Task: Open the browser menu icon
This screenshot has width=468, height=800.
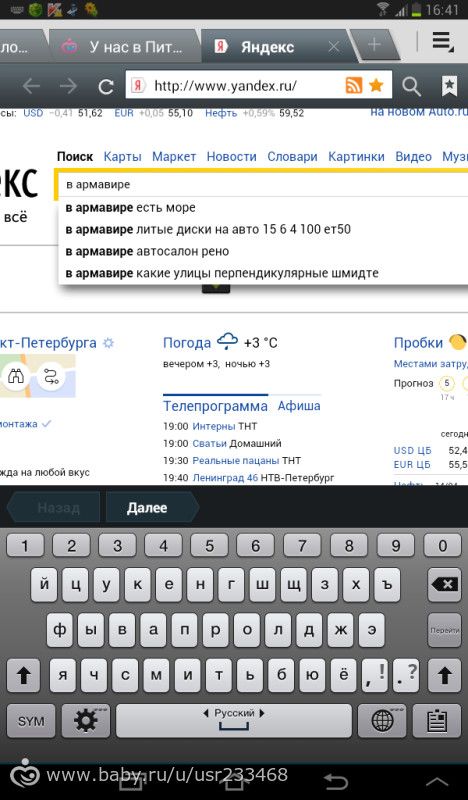Action: 442,42
